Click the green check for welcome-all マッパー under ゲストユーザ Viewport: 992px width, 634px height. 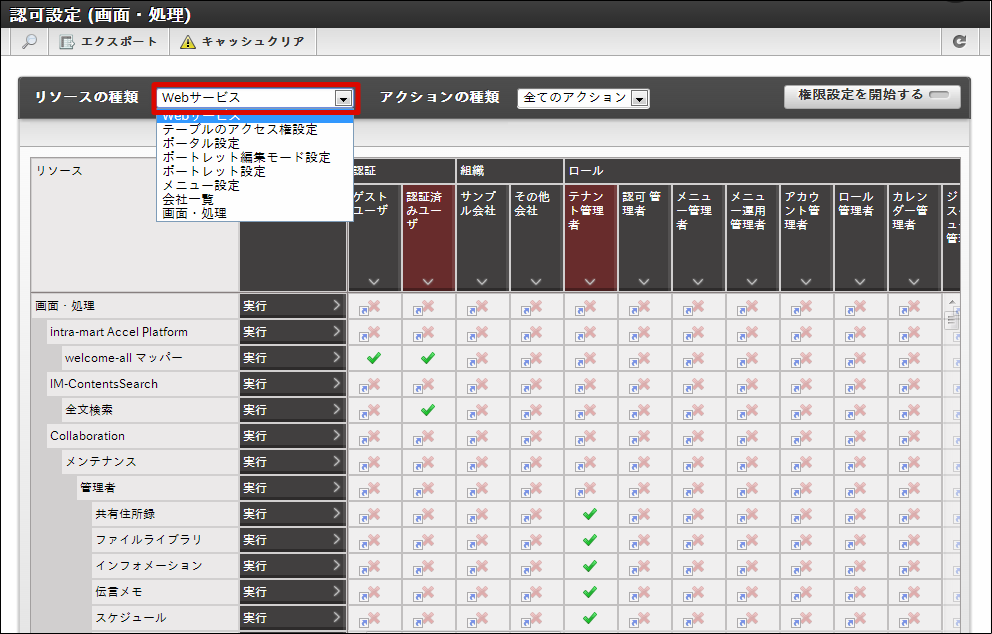click(374, 358)
